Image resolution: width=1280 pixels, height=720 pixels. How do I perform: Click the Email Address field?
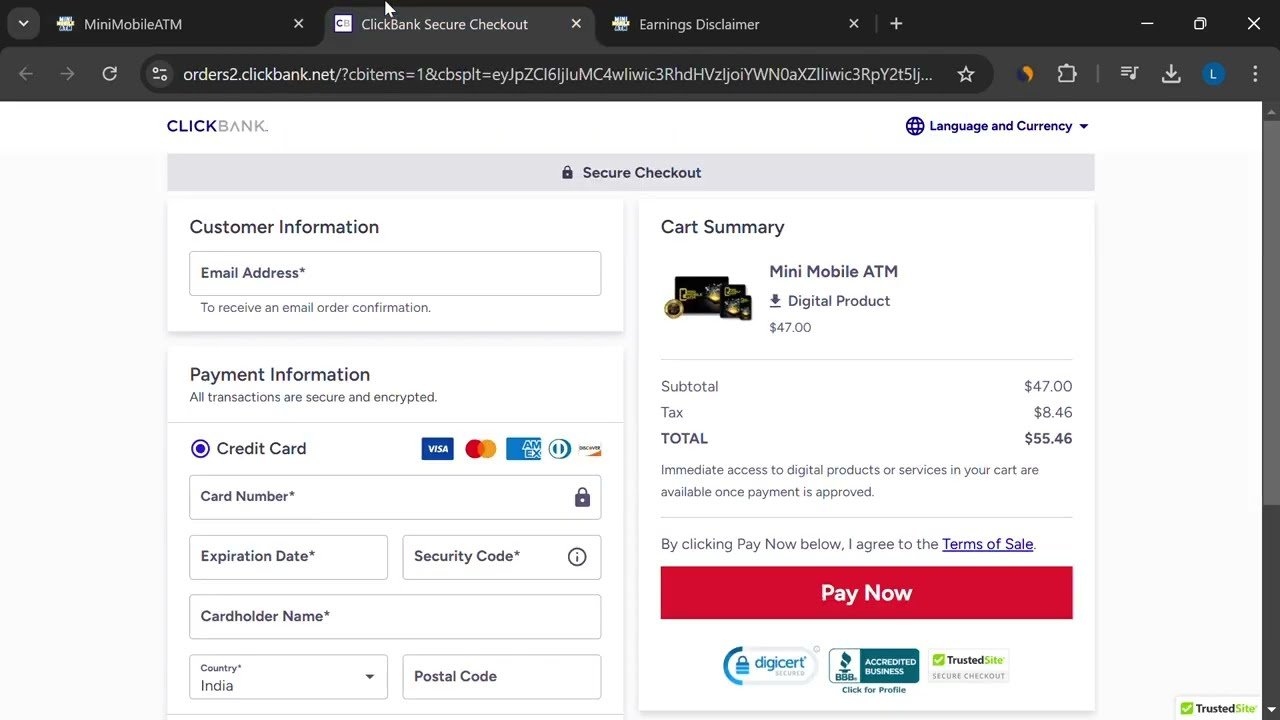coord(395,273)
